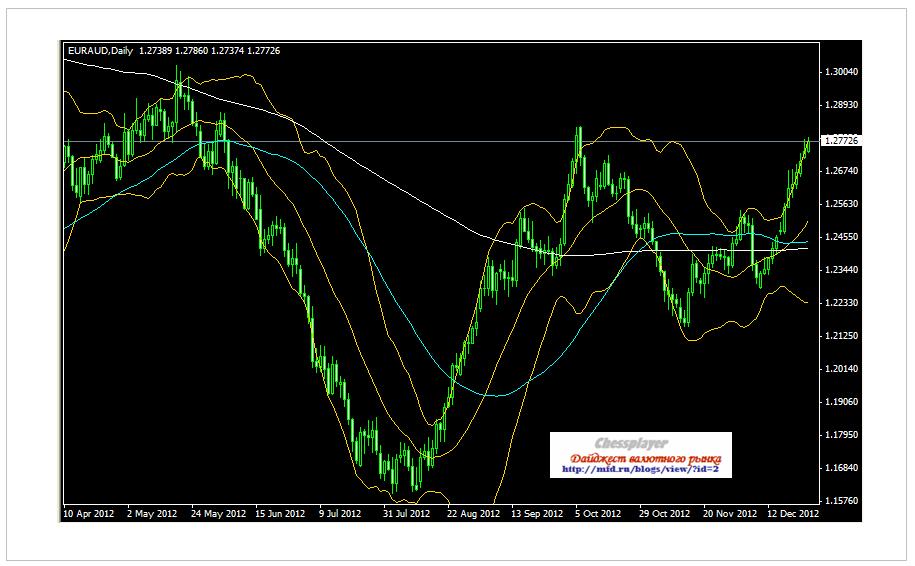Click the 1.30040 price axis label
The image size is (915, 566).
[x=842, y=72]
